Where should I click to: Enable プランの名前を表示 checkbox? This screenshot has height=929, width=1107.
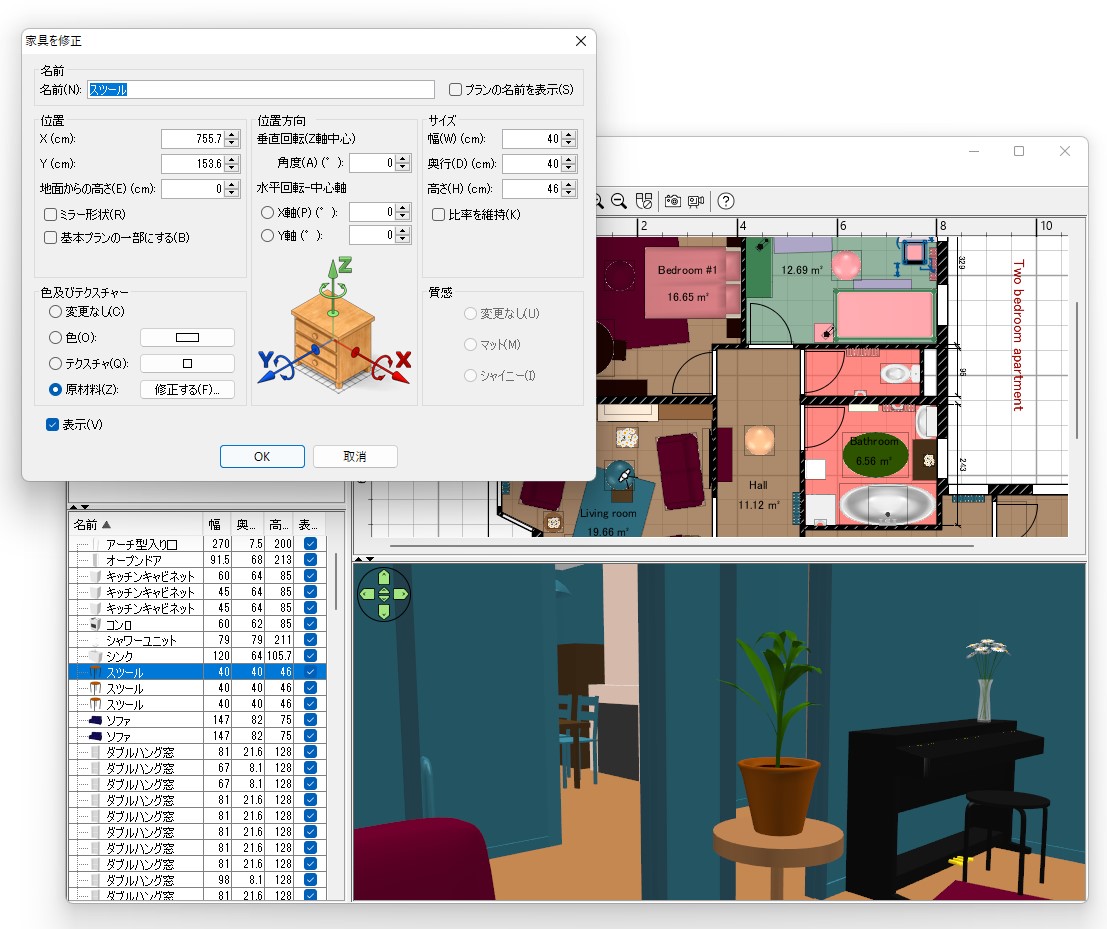pyautogui.click(x=455, y=90)
